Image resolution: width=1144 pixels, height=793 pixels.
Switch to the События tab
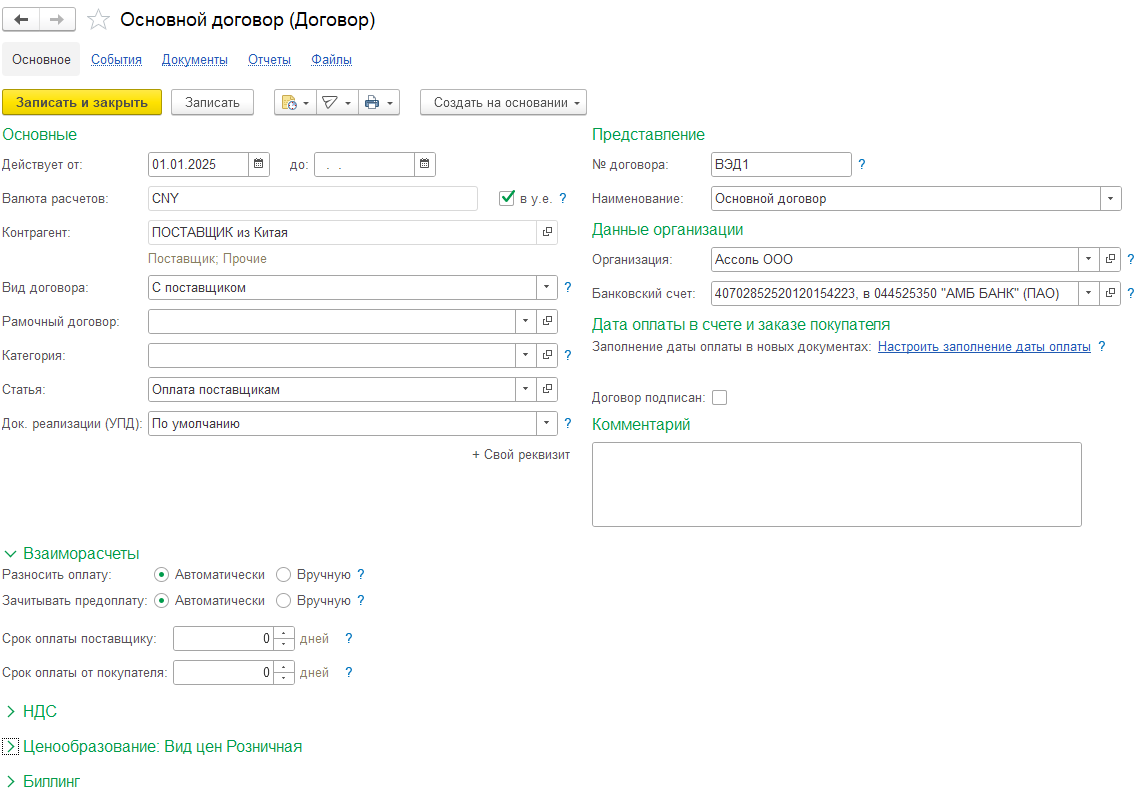[116, 60]
